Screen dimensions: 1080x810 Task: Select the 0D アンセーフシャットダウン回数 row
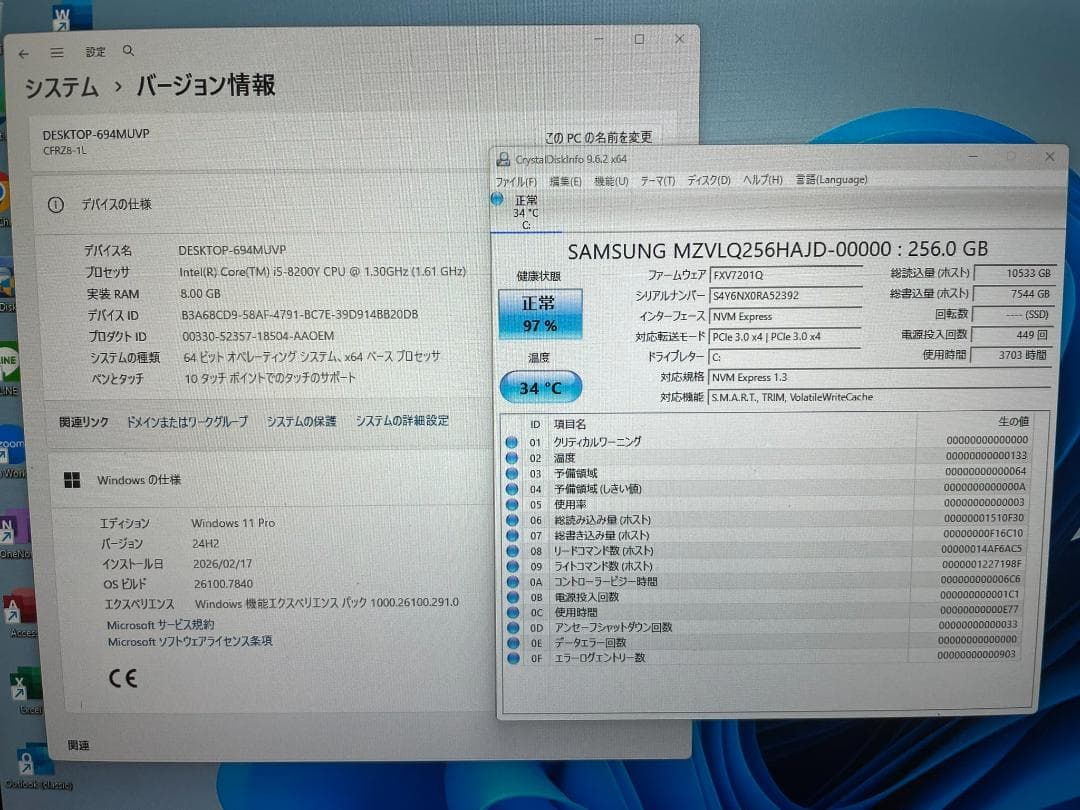(x=763, y=627)
